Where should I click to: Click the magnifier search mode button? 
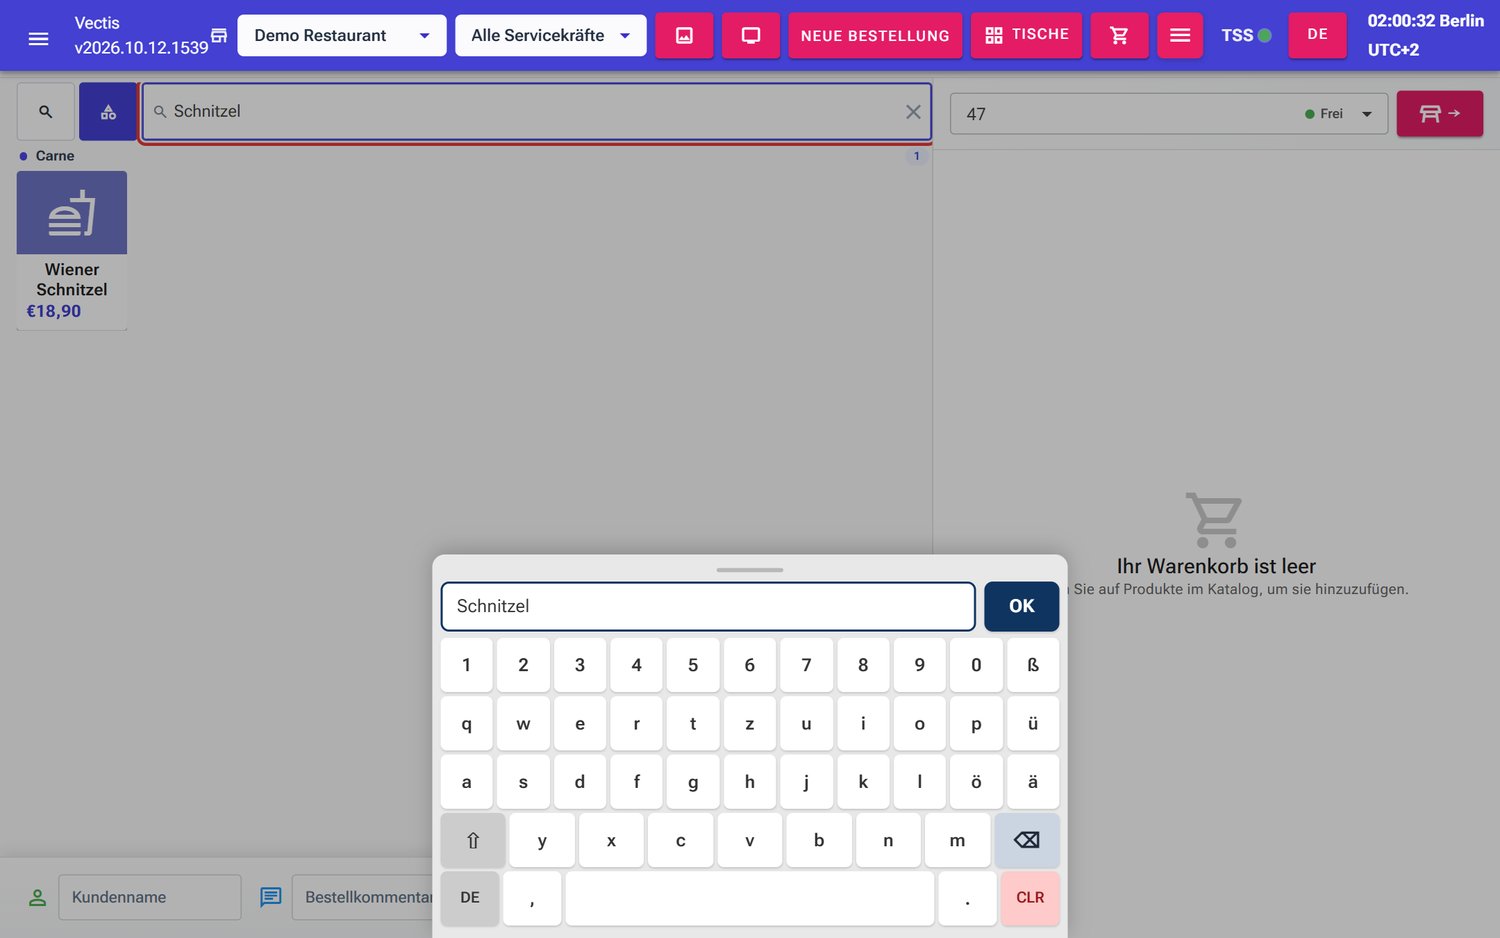click(46, 112)
